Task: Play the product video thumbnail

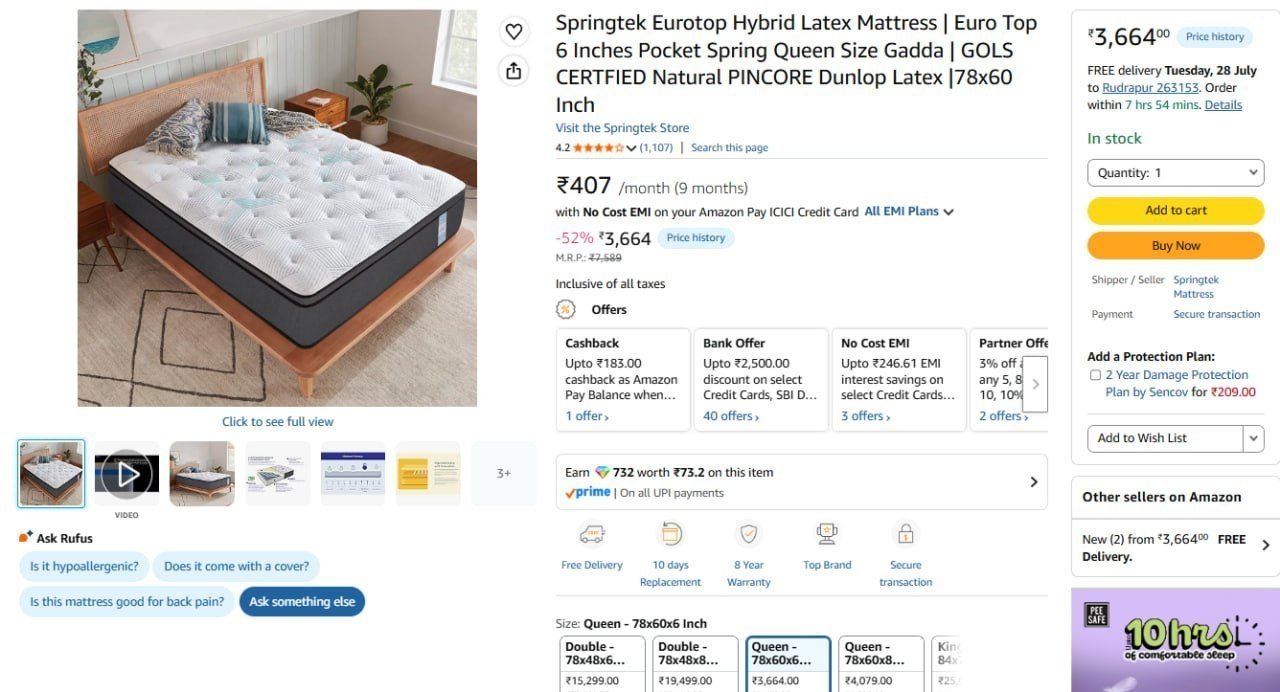Action: (127, 474)
